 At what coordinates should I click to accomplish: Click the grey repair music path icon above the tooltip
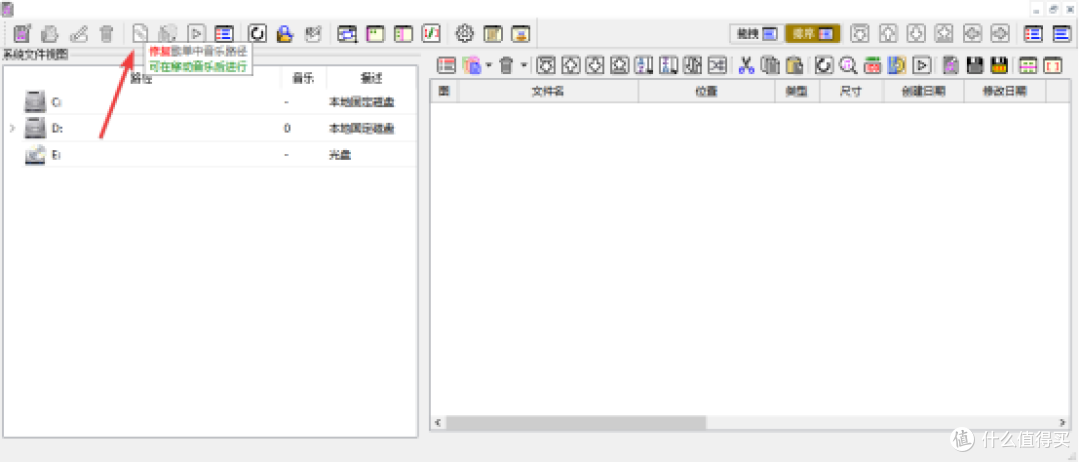point(140,32)
